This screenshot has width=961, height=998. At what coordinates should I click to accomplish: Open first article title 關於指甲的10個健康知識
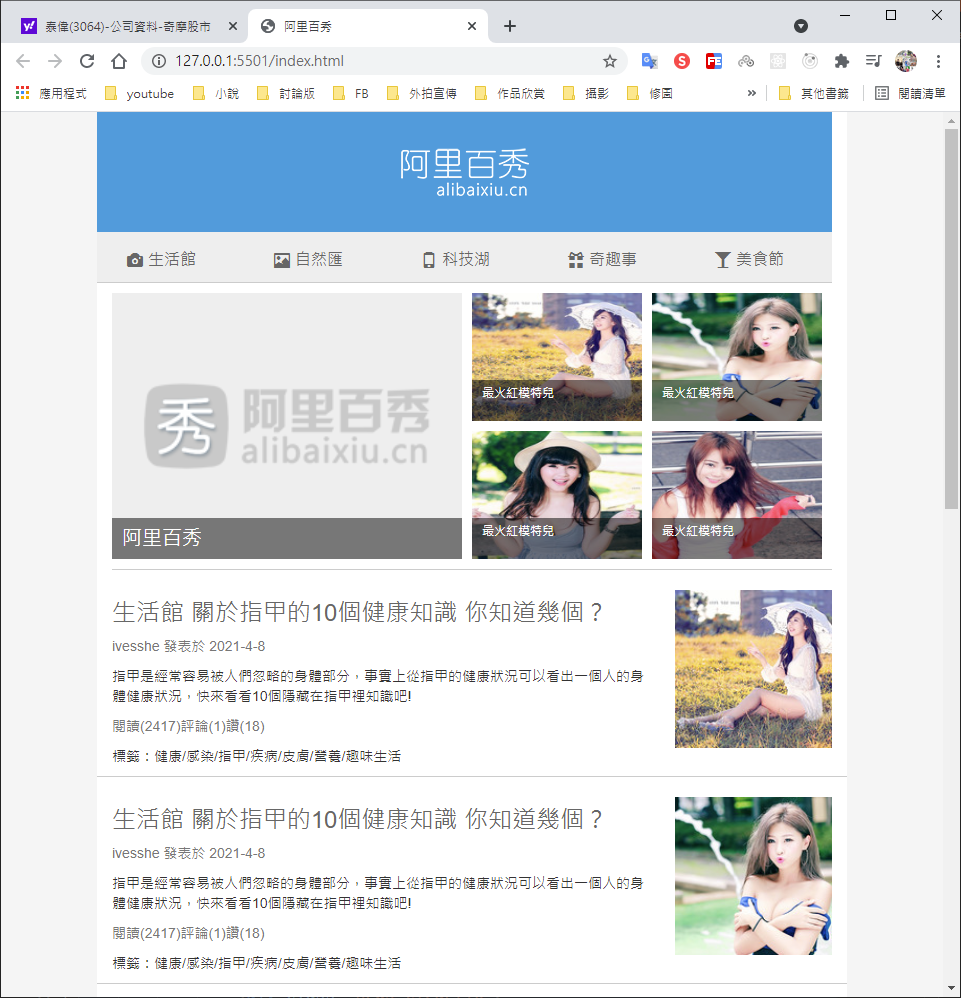click(357, 612)
